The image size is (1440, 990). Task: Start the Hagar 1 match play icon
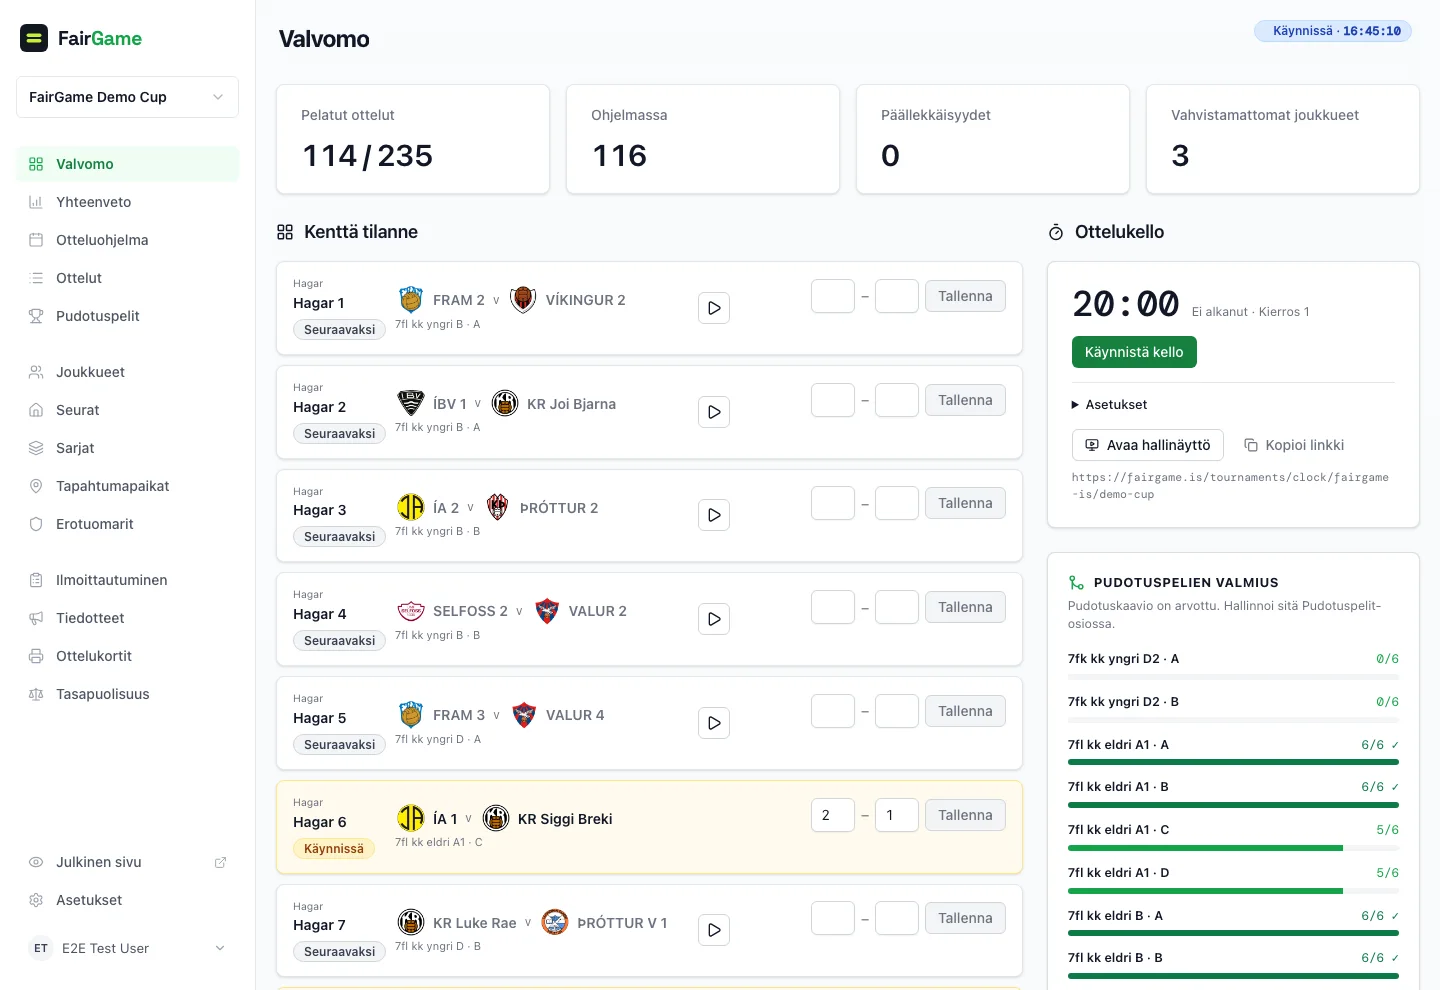[x=714, y=308]
